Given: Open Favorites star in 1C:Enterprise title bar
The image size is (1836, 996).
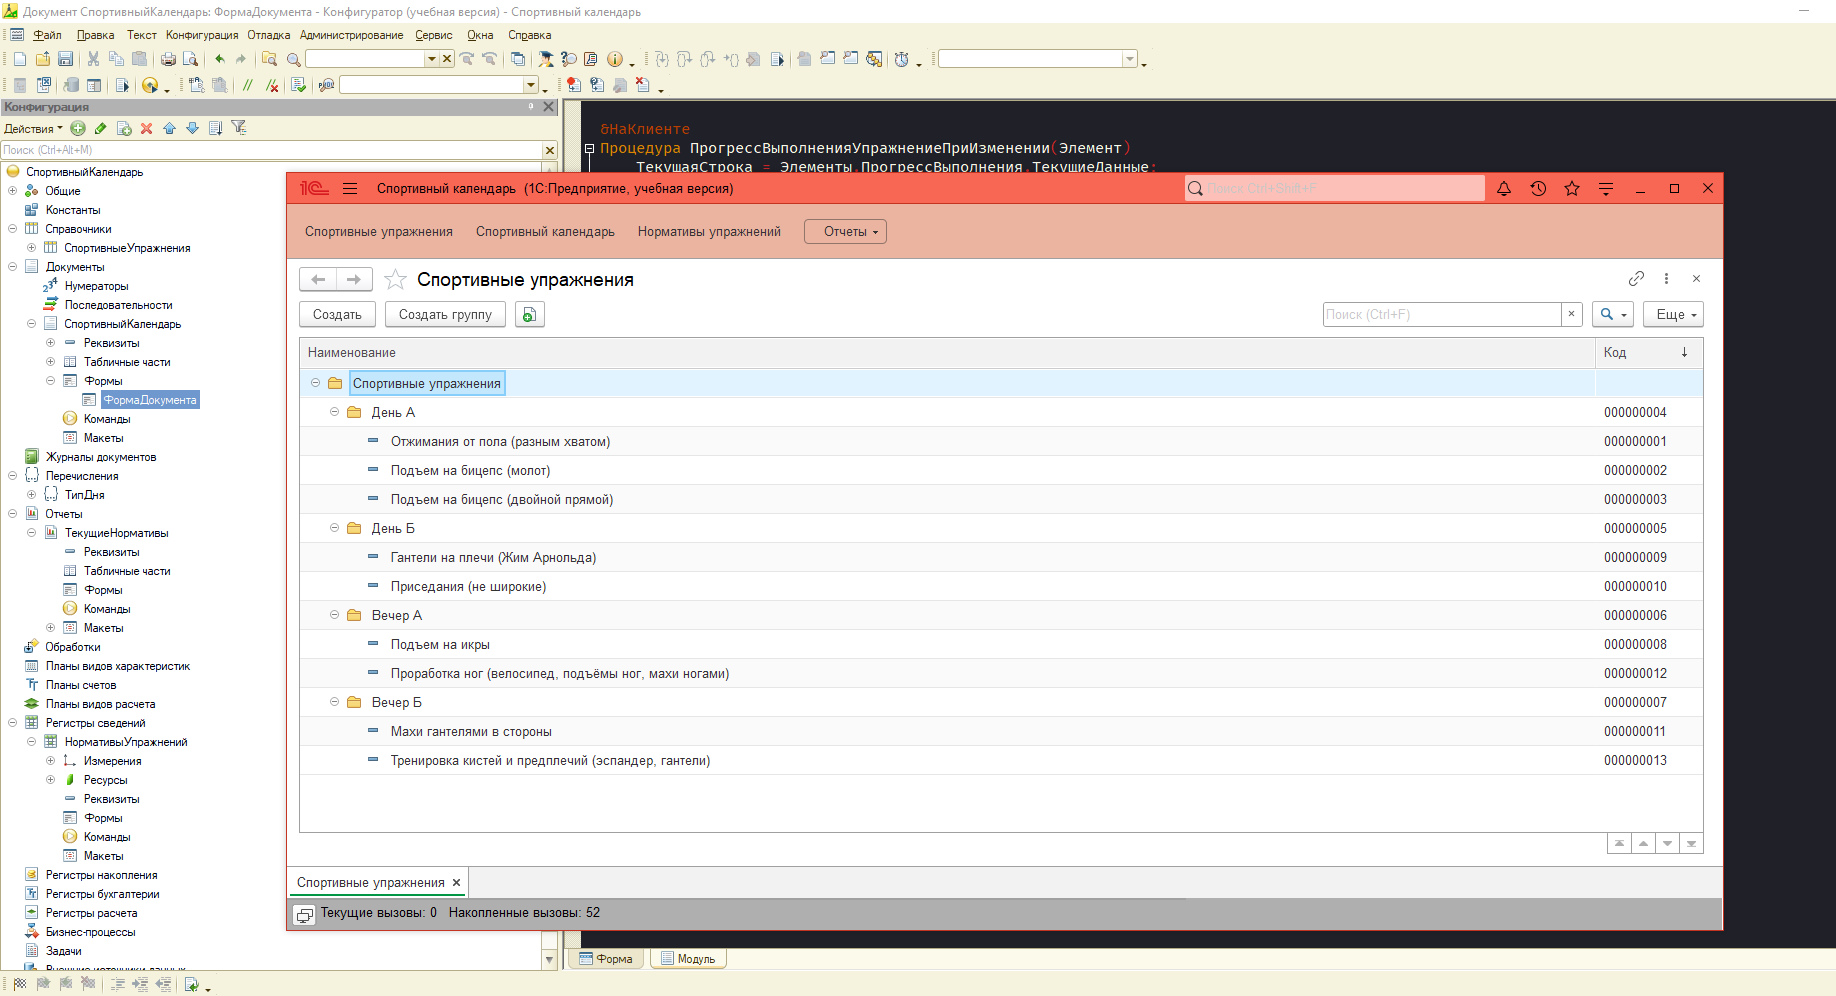Looking at the screenshot, I should [x=1572, y=188].
